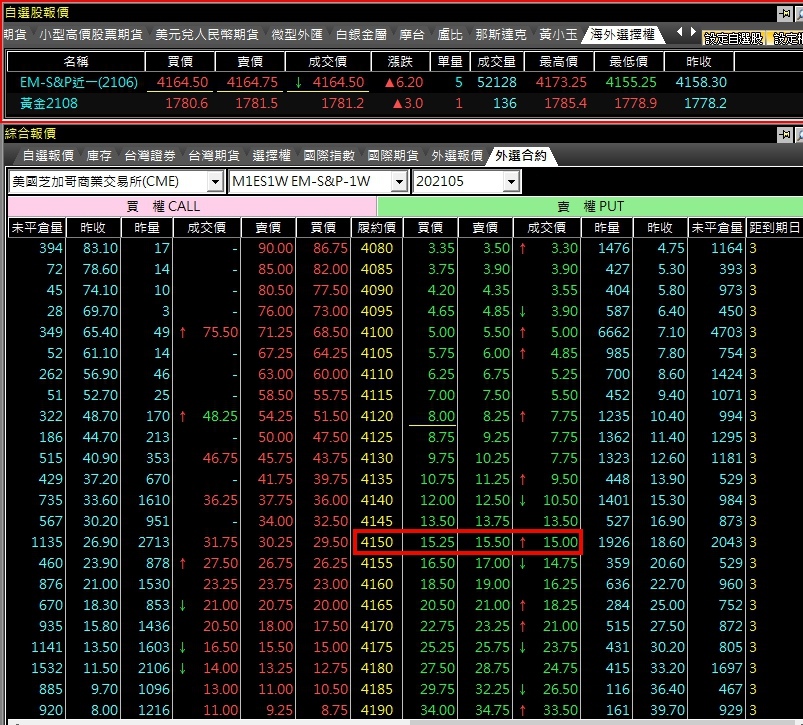The image size is (803, 725).
Task: Click the 限約價 strike column header
Action: [x=376, y=227]
